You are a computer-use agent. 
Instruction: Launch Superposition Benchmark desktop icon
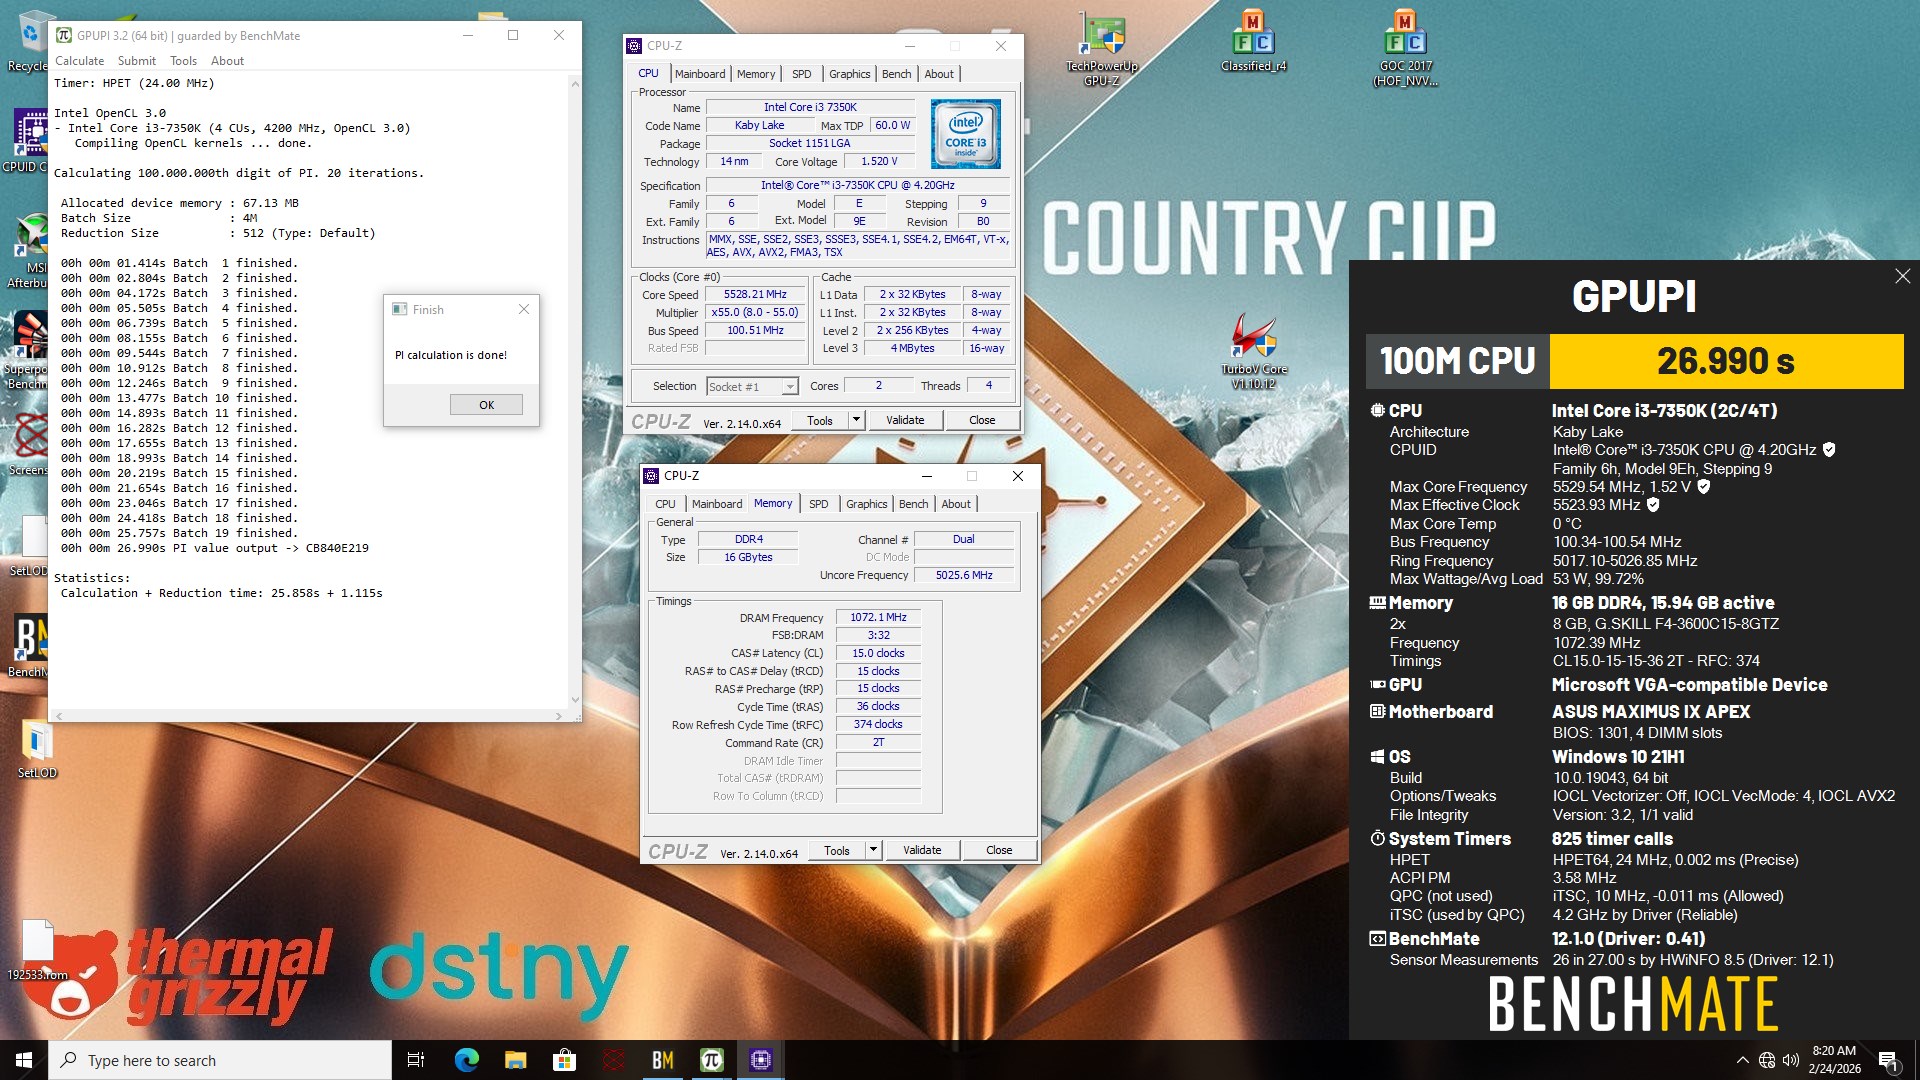pos(28,350)
